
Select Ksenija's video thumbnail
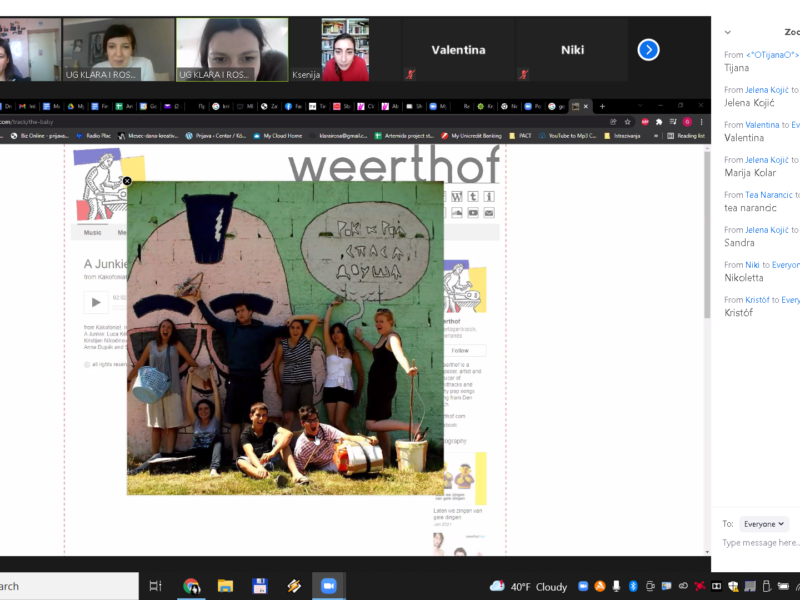(345, 50)
